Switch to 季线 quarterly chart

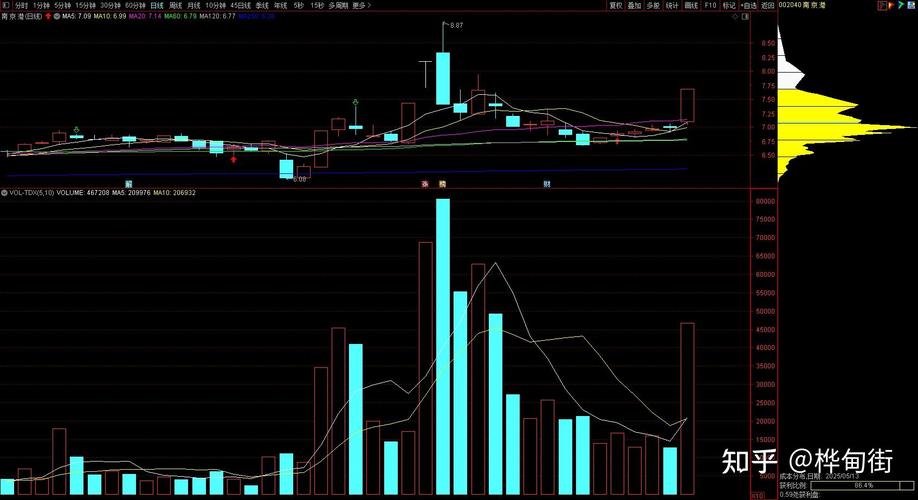(262, 5)
